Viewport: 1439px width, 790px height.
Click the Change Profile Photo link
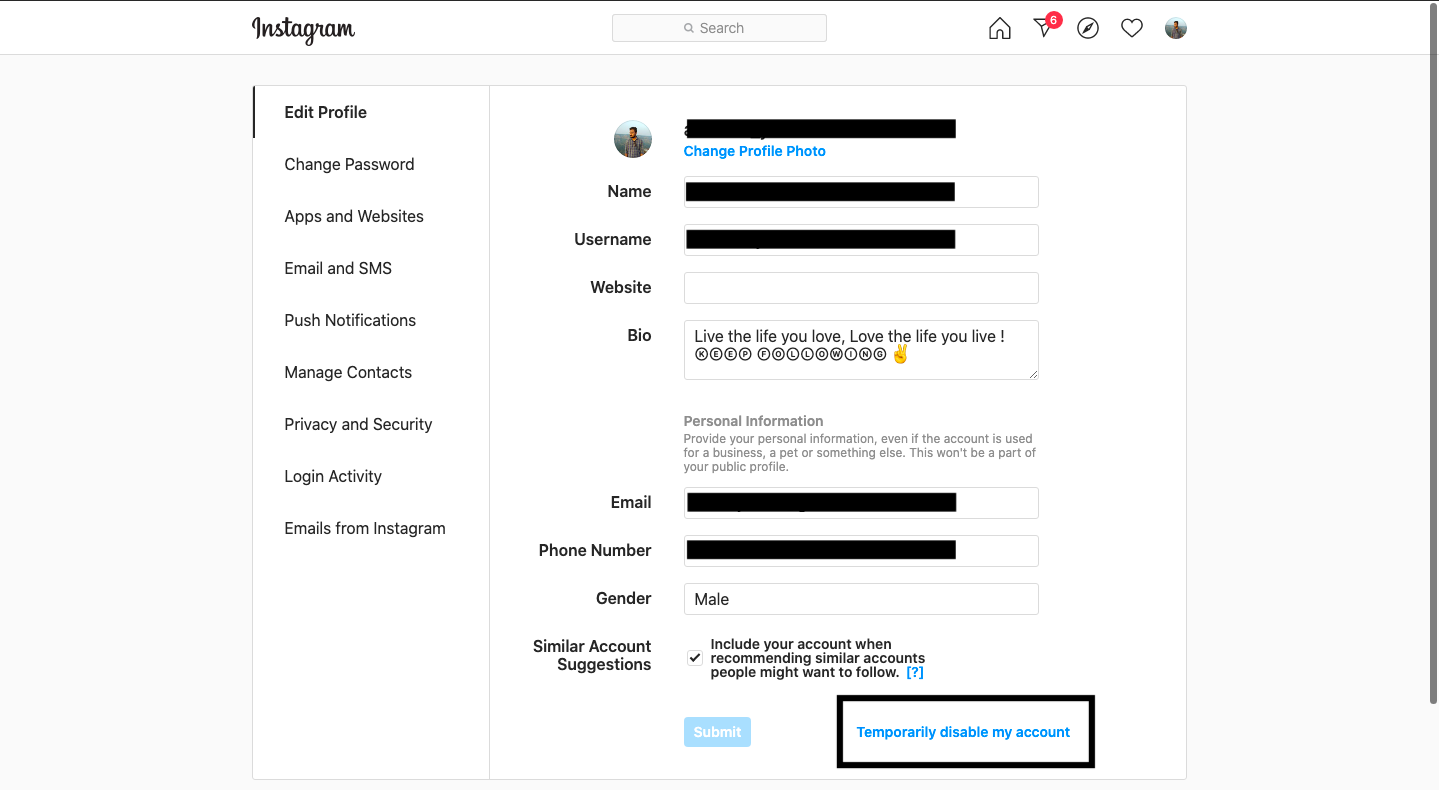755,151
